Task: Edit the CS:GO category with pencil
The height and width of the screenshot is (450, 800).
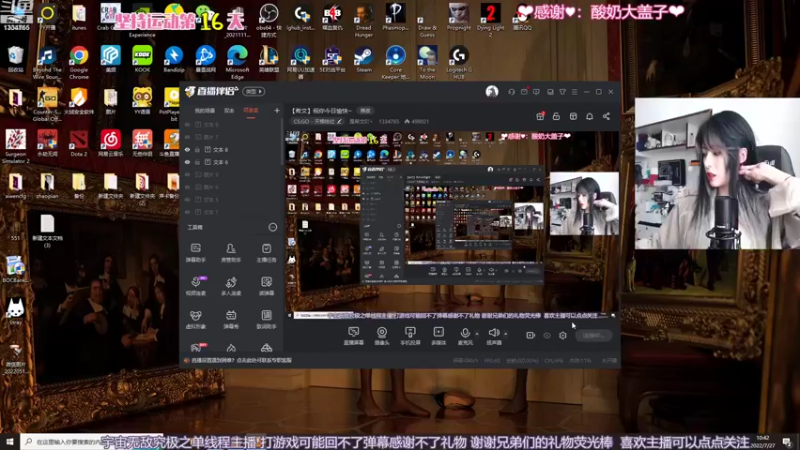Action: [x=340, y=121]
